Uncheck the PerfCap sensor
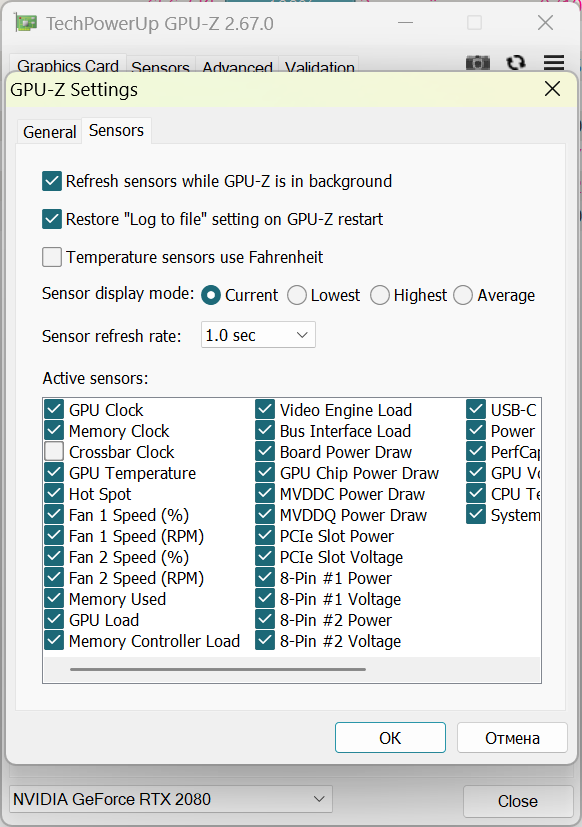 click(476, 451)
